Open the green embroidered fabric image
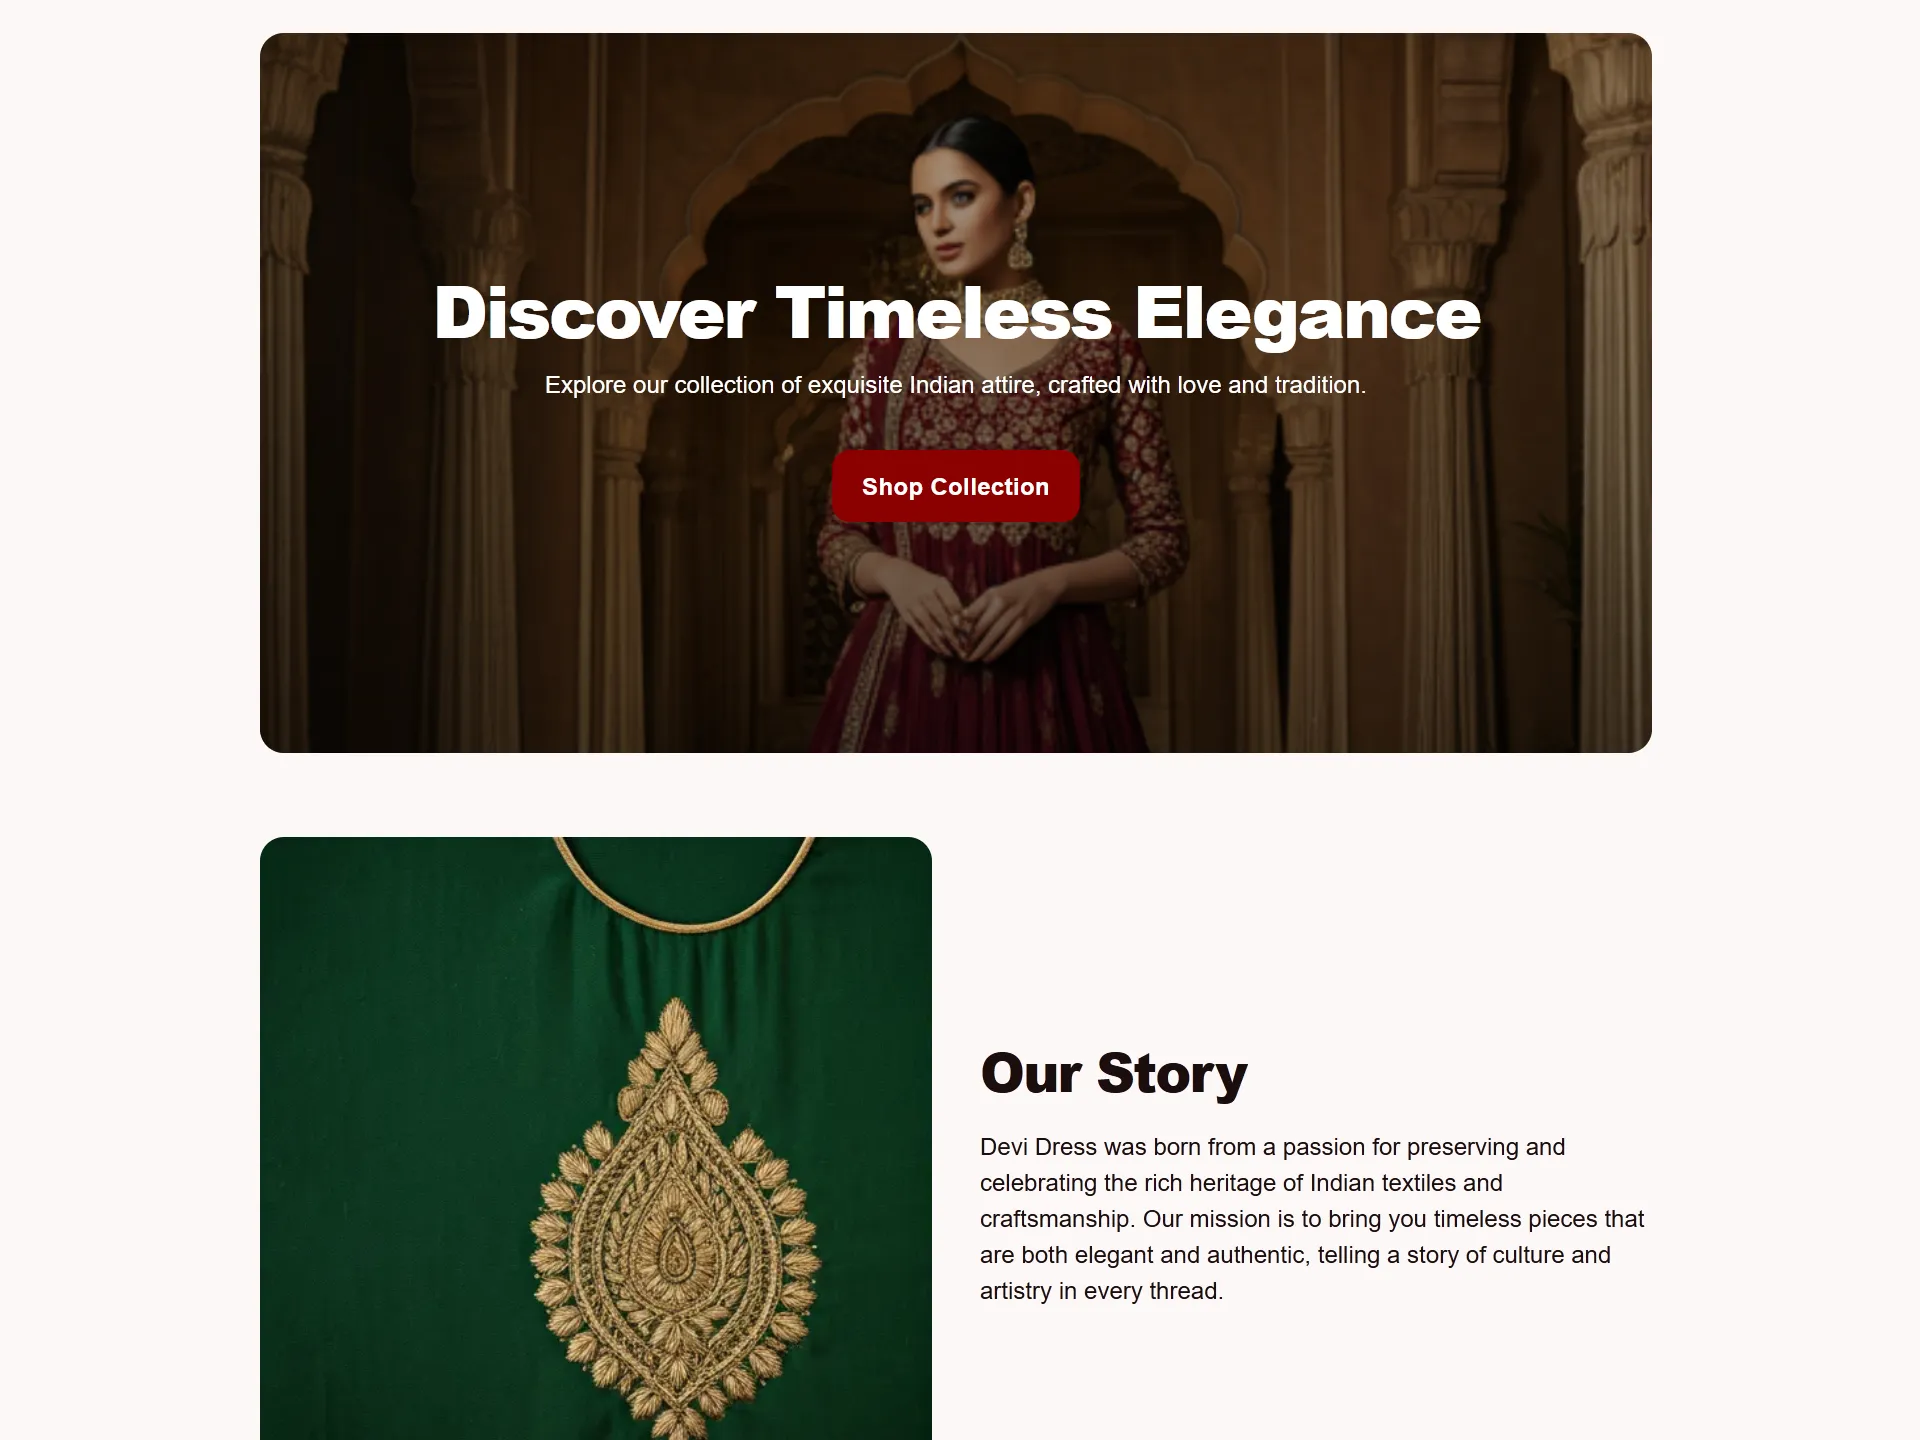 click(x=596, y=1138)
